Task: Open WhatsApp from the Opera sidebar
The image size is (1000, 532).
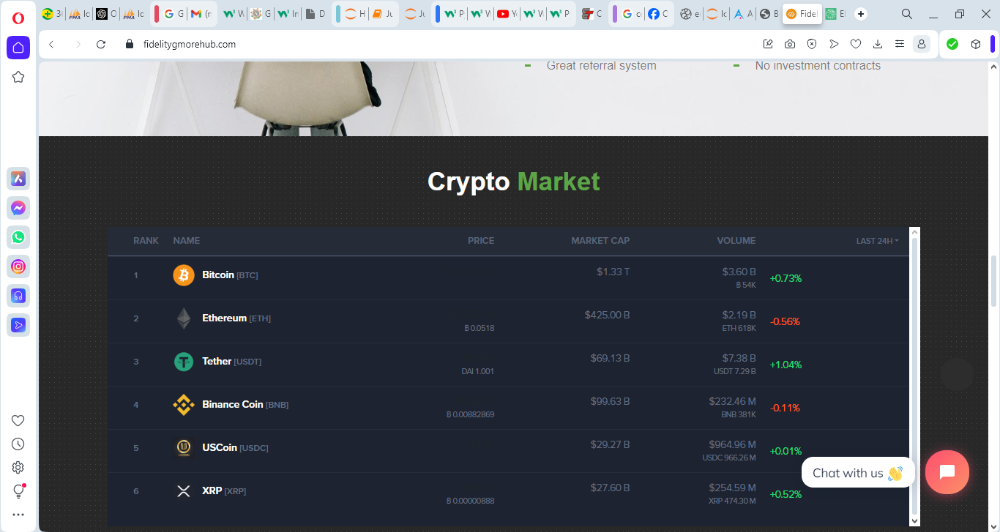Action: (18, 237)
